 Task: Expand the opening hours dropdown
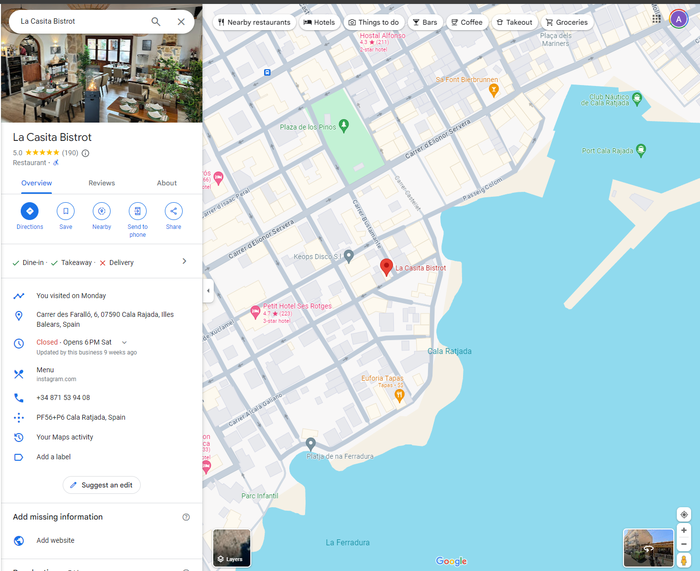[x=125, y=342]
